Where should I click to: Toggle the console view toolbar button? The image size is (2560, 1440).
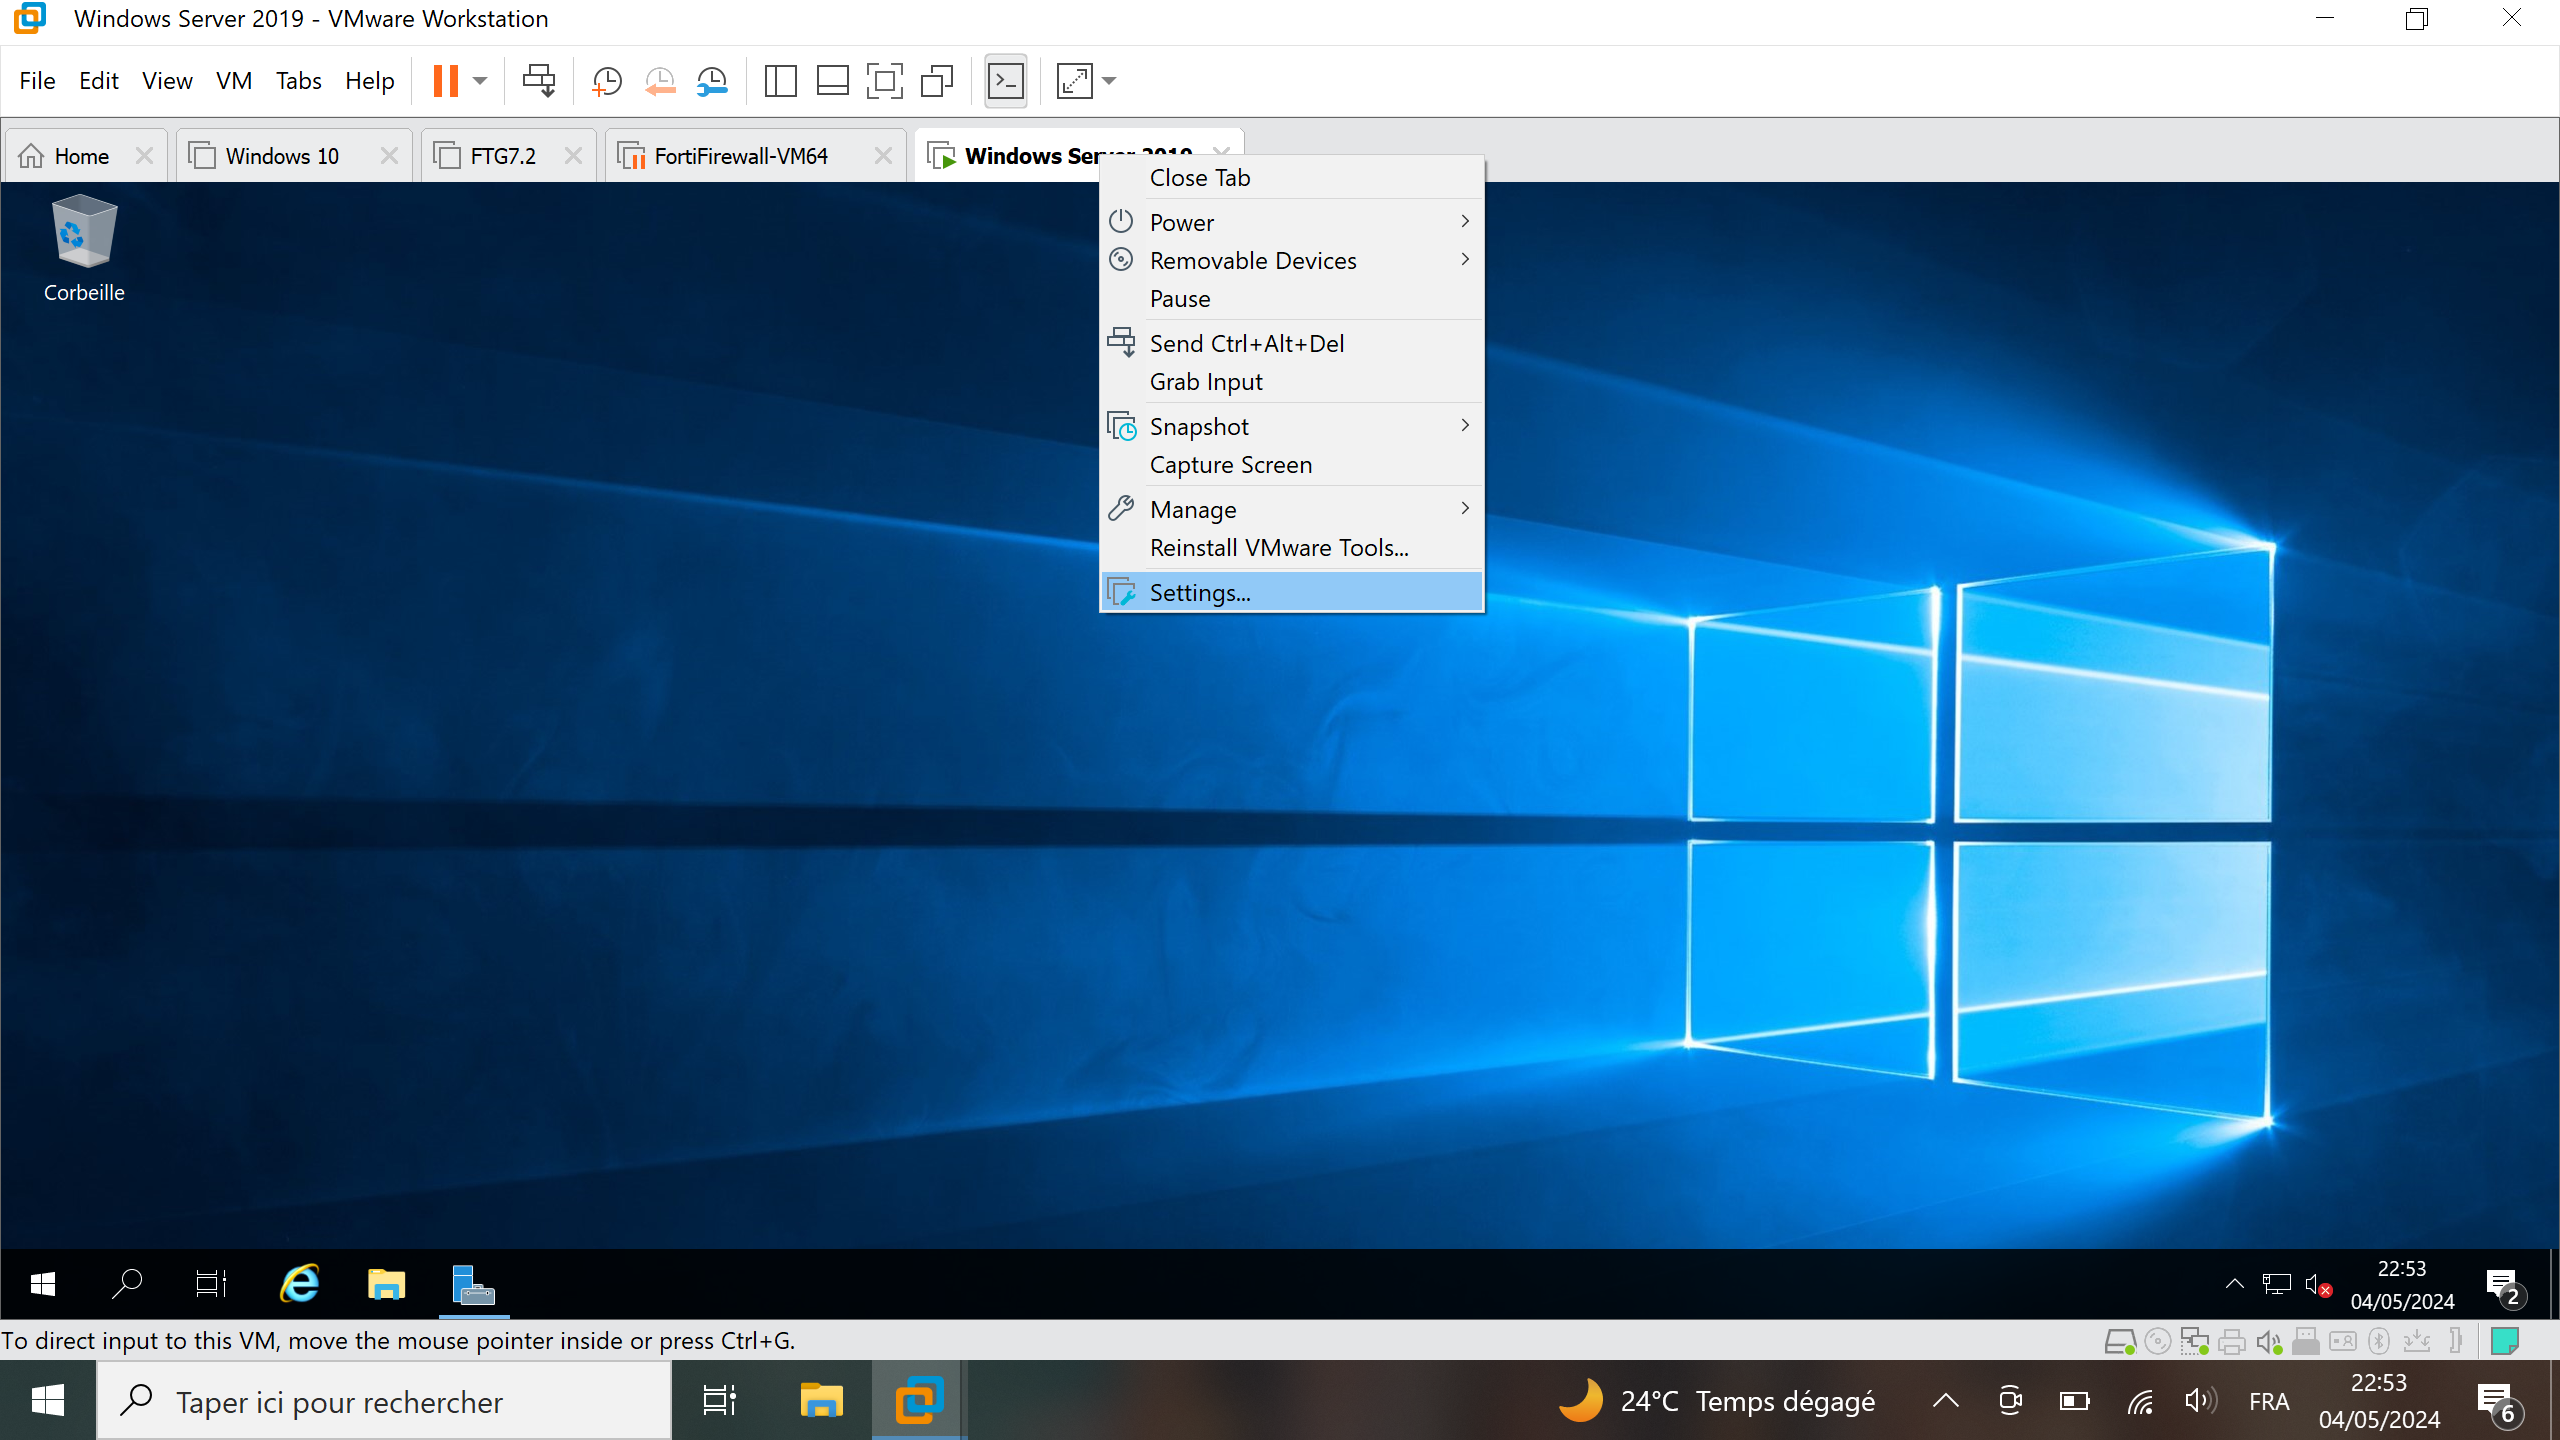pos(1006,81)
